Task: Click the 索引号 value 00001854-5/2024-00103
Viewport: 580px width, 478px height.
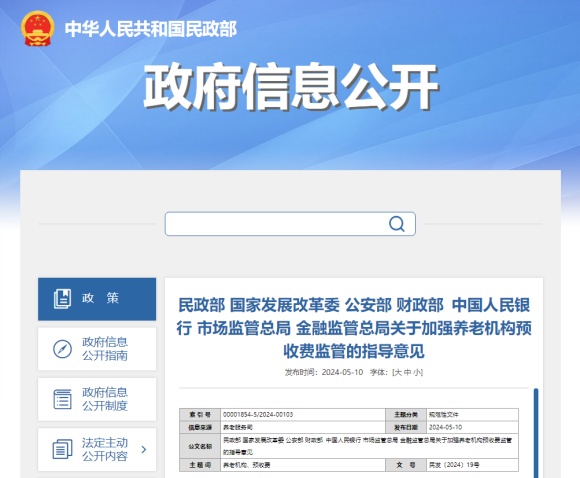Action: coord(258,414)
